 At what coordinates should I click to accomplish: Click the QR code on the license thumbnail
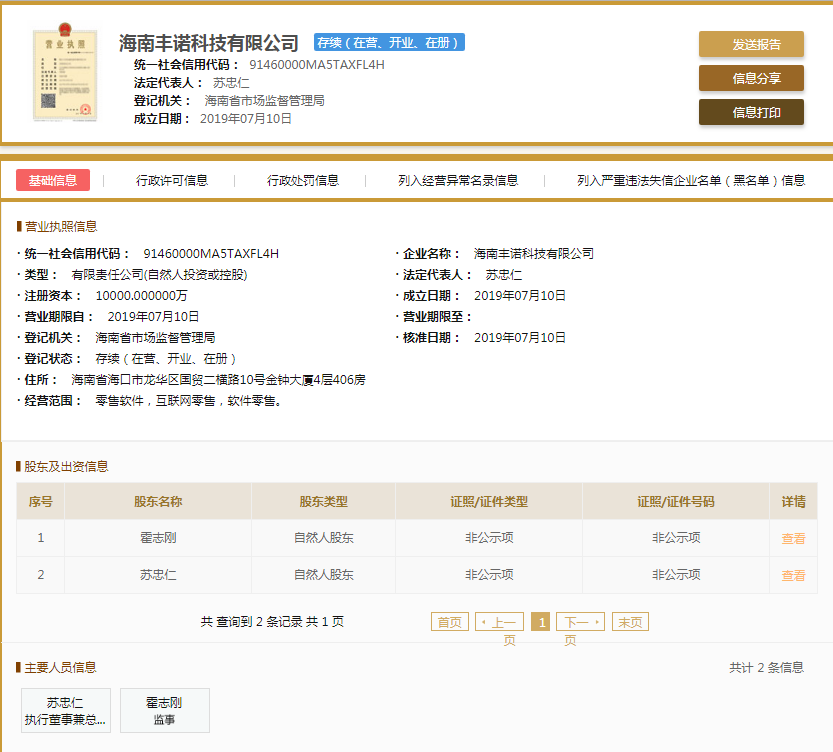click(x=48, y=103)
